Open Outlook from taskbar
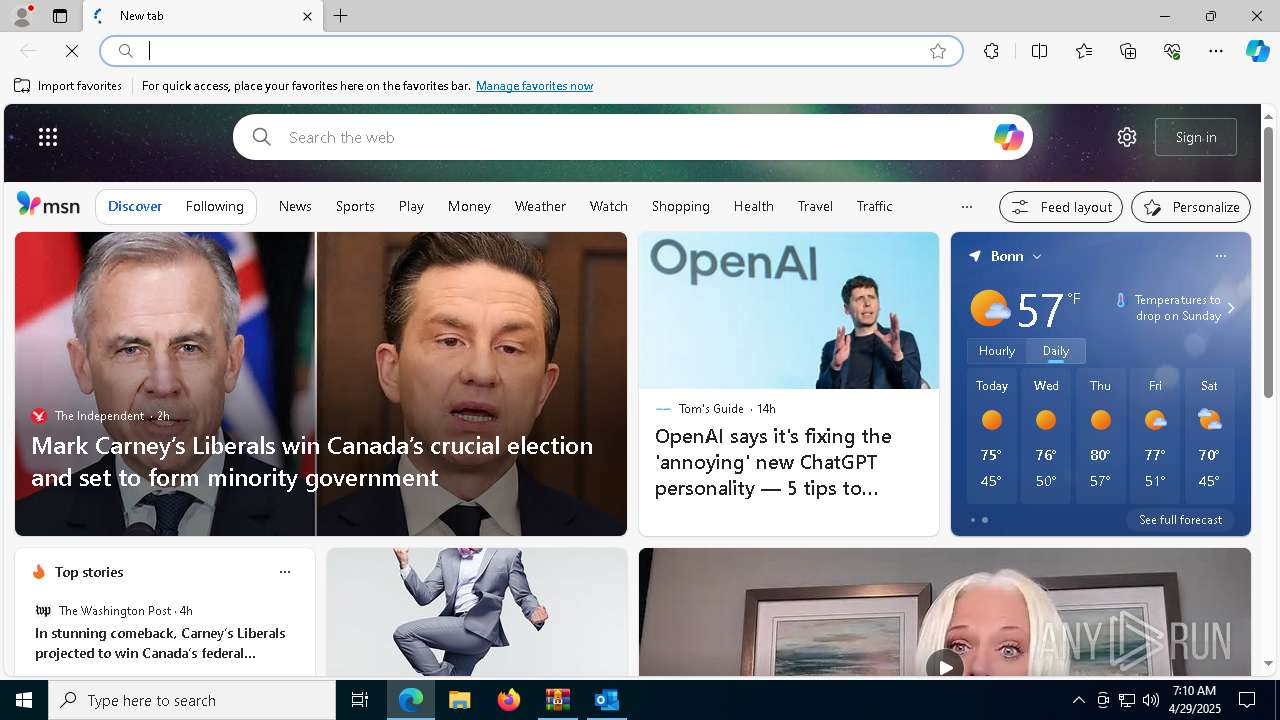1280x720 pixels. [x=607, y=700]
